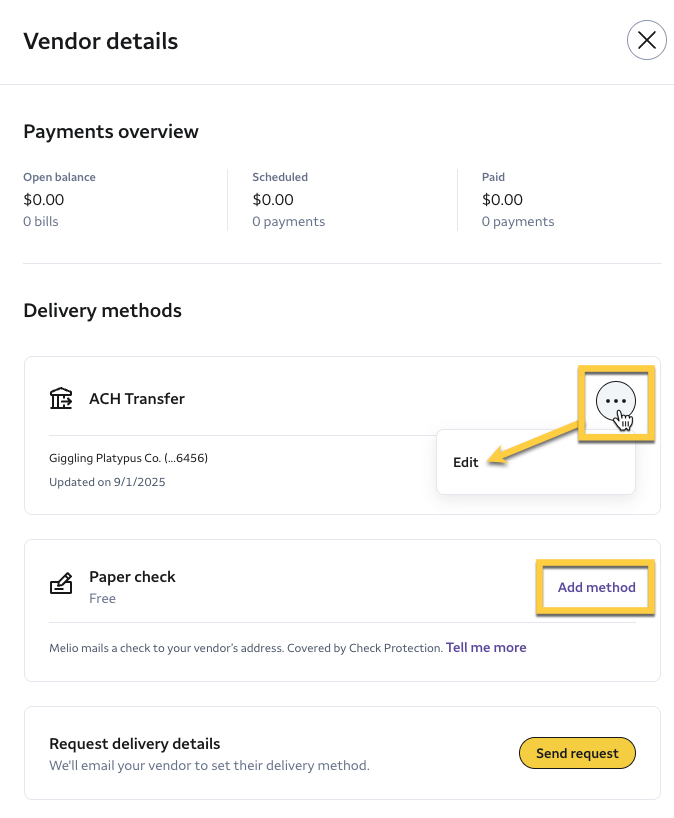Close the Vendor details panel
The width and height of the screenshot is (674, 818).
point(646,40)
